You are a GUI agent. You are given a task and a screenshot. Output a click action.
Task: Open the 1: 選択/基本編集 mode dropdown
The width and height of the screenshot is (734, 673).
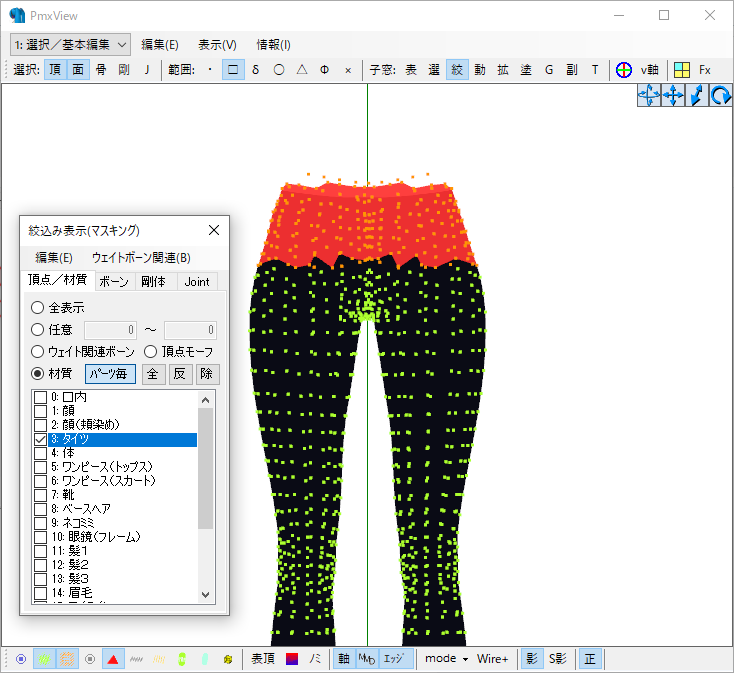click(x=70, y=45)
